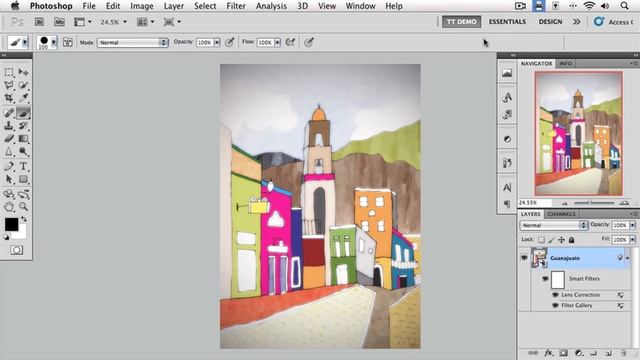Select the Path Selection tool
The width and height of the screenshot is (640, 360).
9,179
